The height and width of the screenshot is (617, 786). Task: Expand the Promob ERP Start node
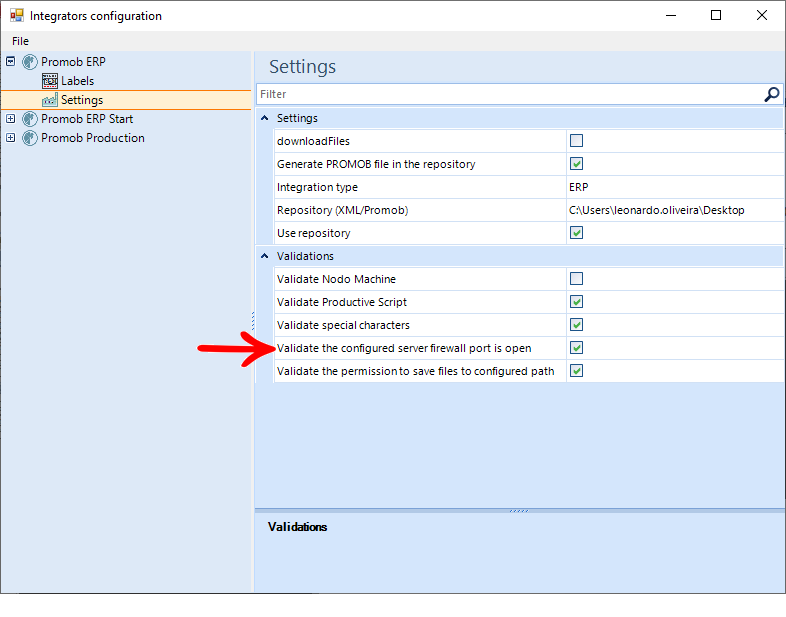pyautogui.click(x=11, y=119)
